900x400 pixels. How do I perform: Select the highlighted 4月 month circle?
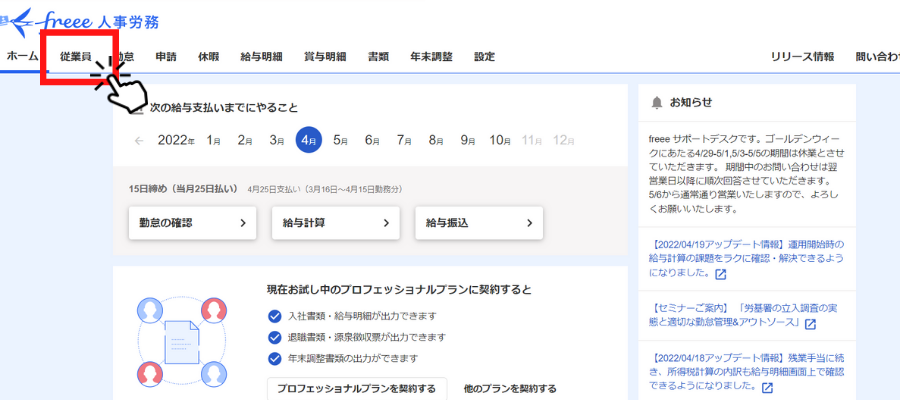(x=309, y=141)
